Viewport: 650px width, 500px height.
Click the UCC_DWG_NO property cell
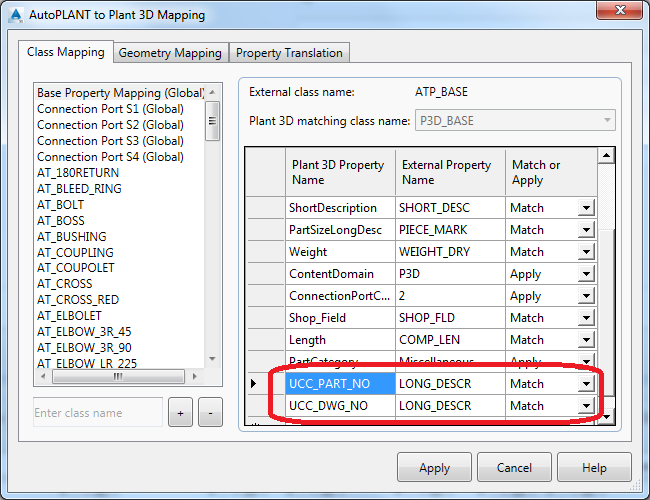point(340,405)
